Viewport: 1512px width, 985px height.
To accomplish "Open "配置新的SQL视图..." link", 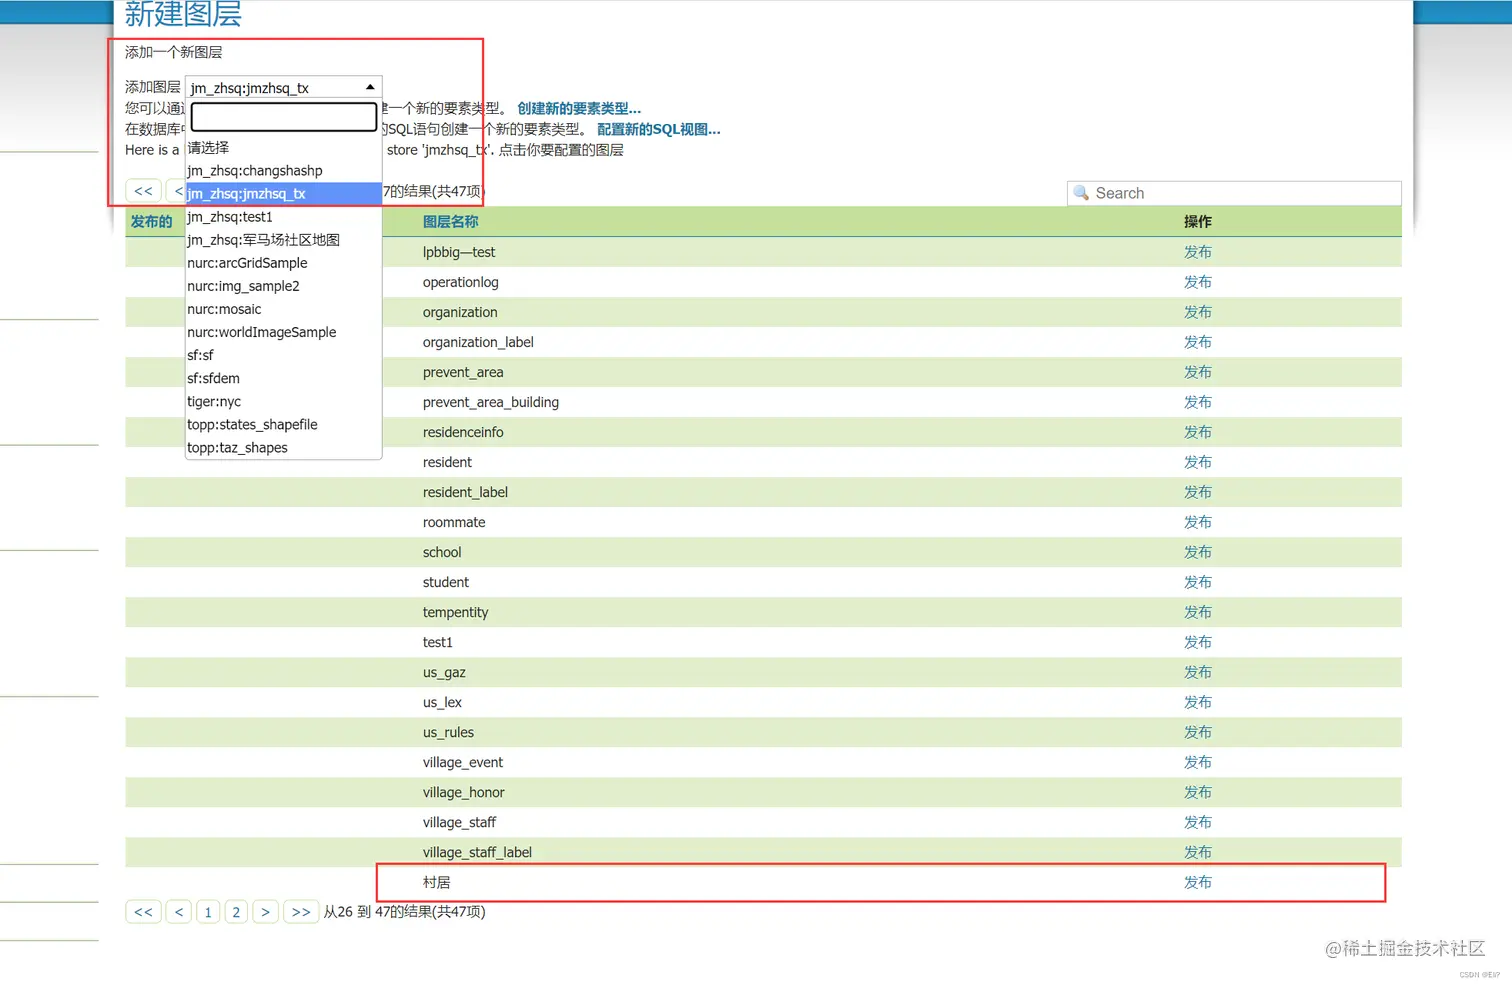I will [658, 129].
